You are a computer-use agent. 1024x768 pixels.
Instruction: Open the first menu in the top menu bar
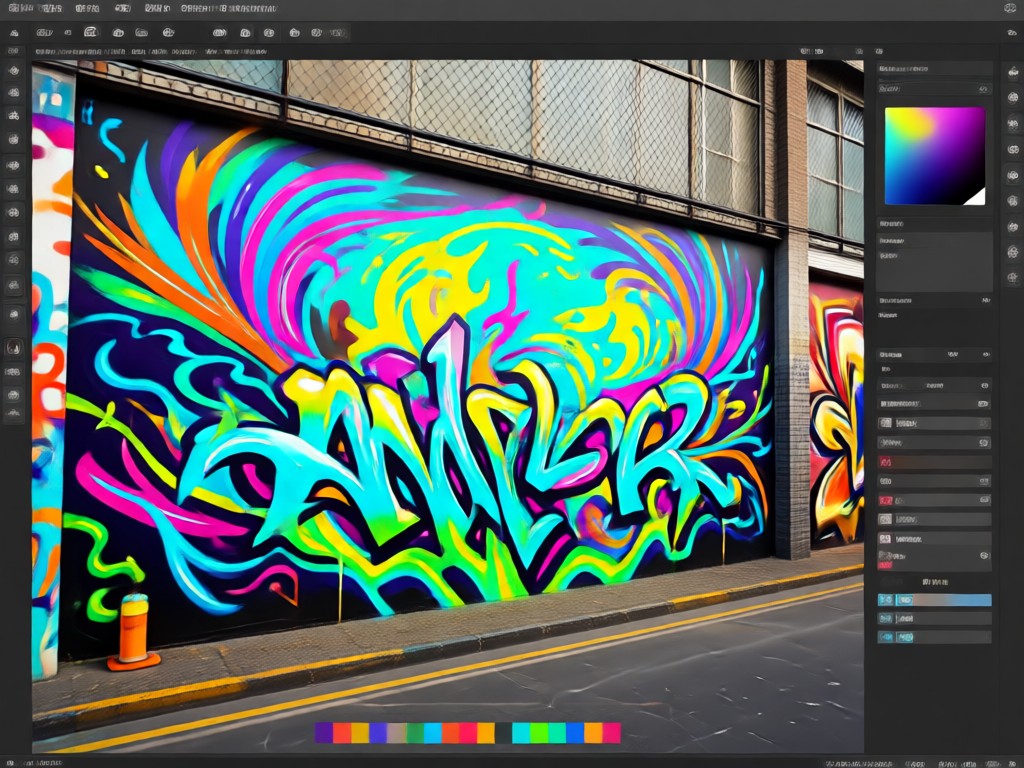22,8
